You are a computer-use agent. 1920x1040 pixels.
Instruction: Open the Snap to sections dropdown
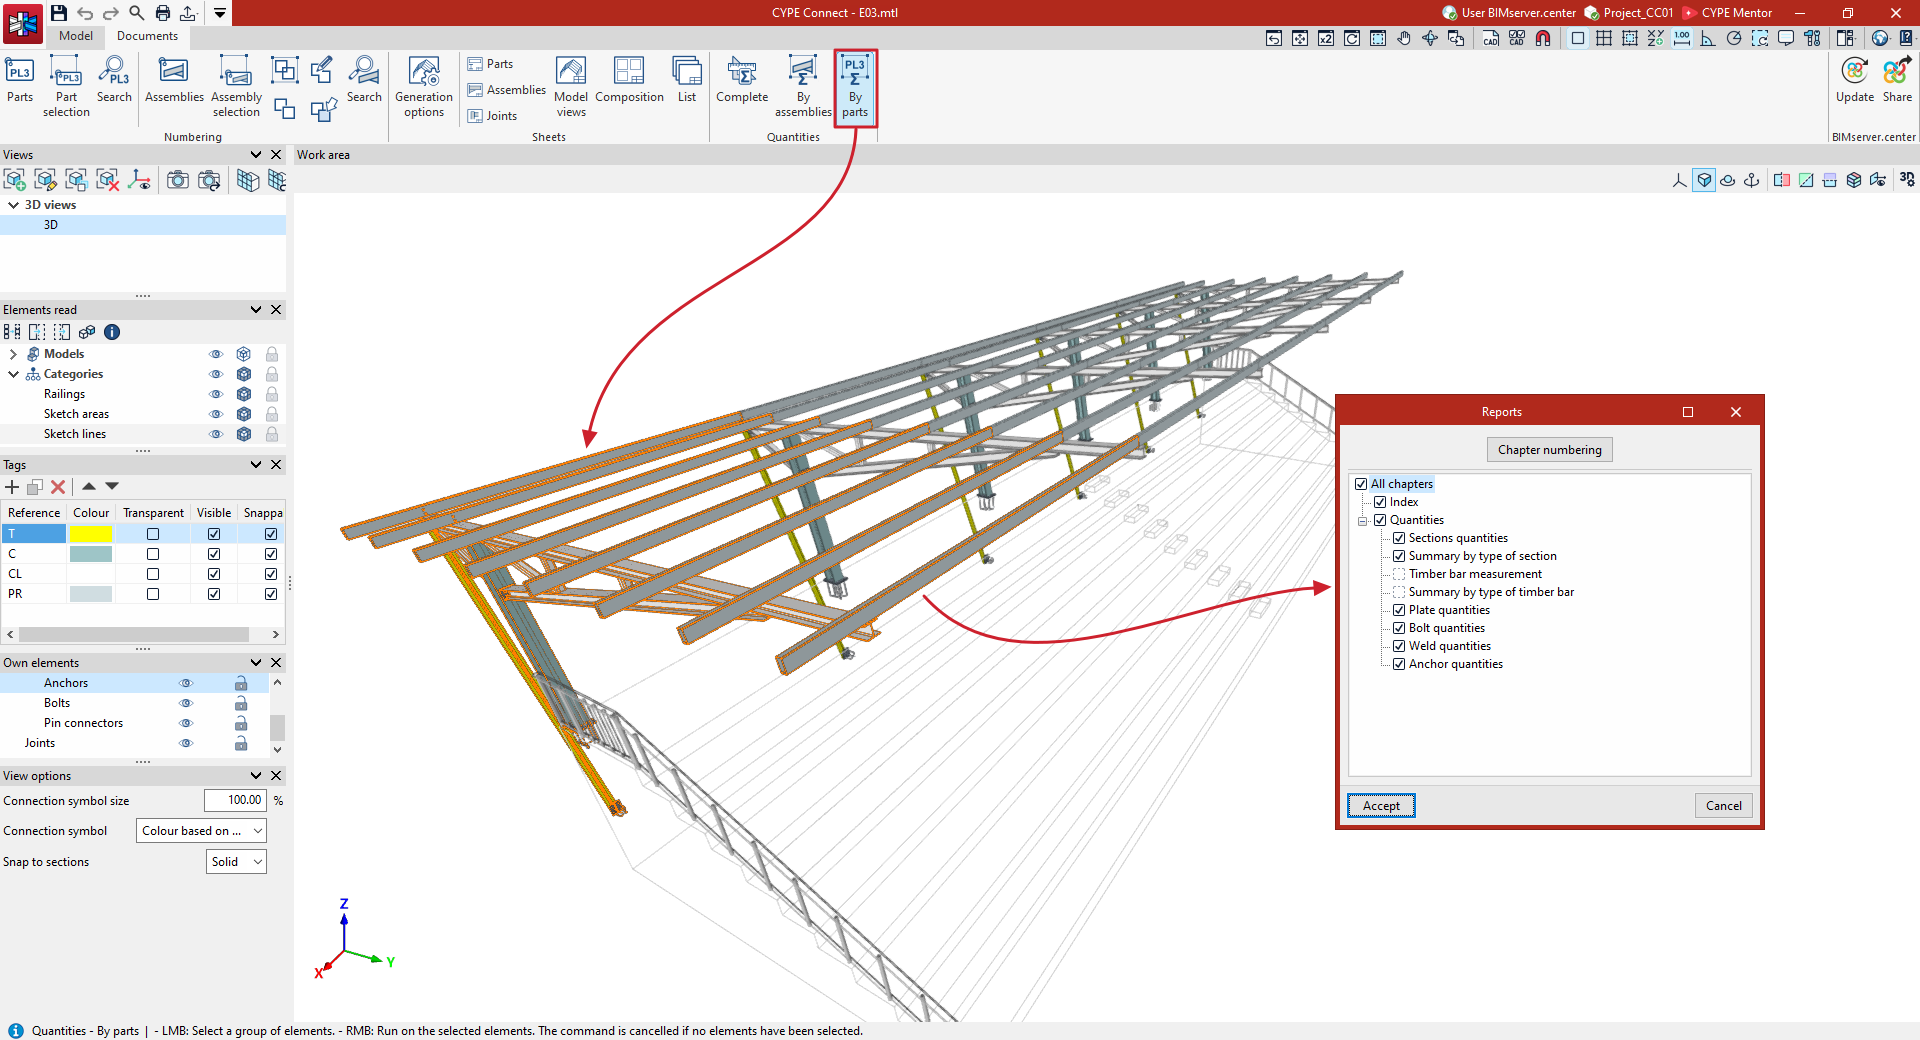point(236,862)
